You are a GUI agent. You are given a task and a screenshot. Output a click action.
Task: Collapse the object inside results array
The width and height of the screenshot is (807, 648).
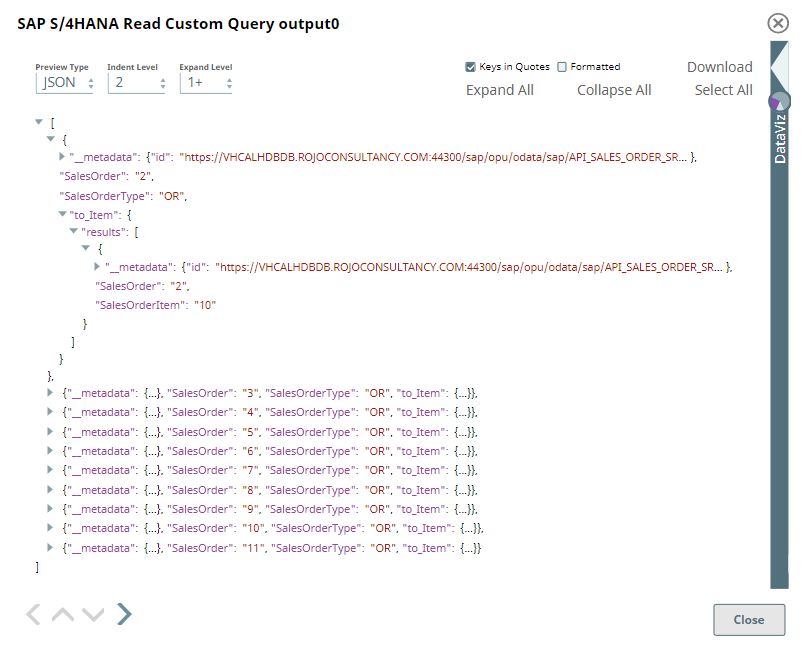85,249
